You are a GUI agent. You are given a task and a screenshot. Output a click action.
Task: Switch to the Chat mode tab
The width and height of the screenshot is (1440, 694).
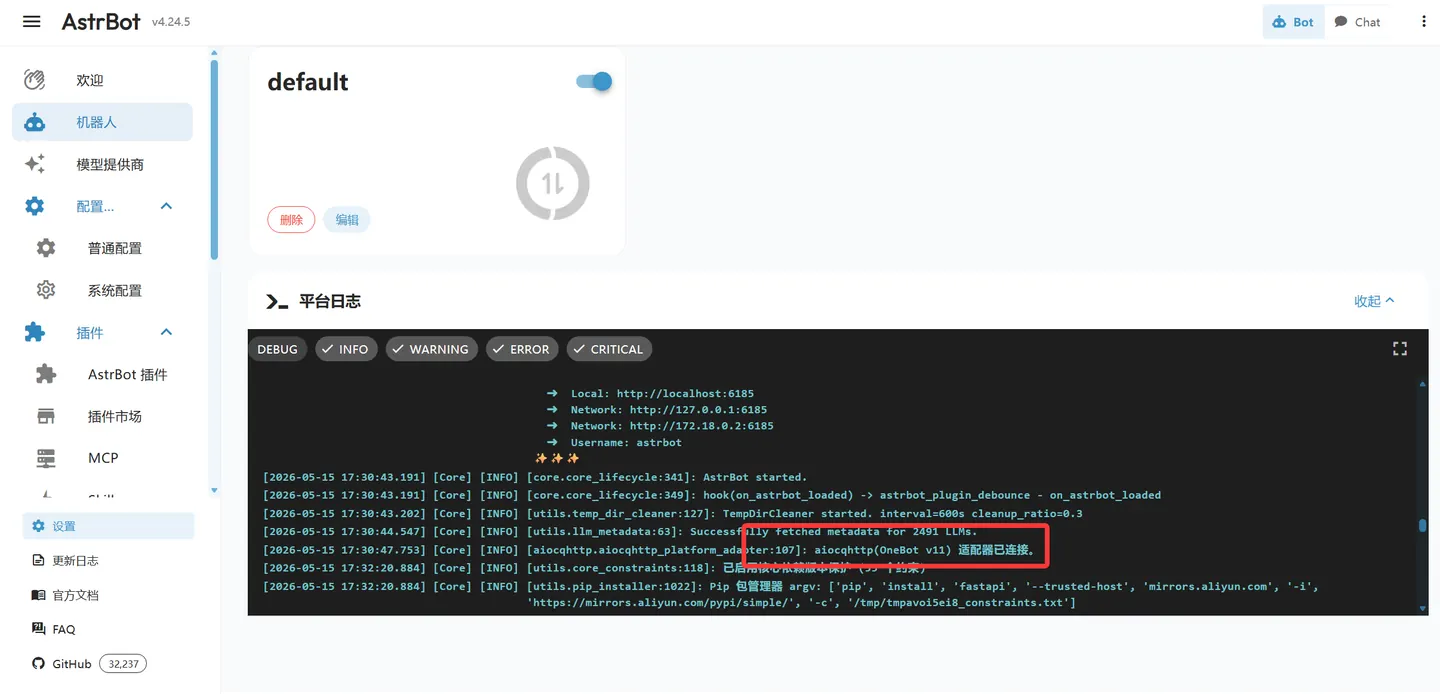point(1357,22)
